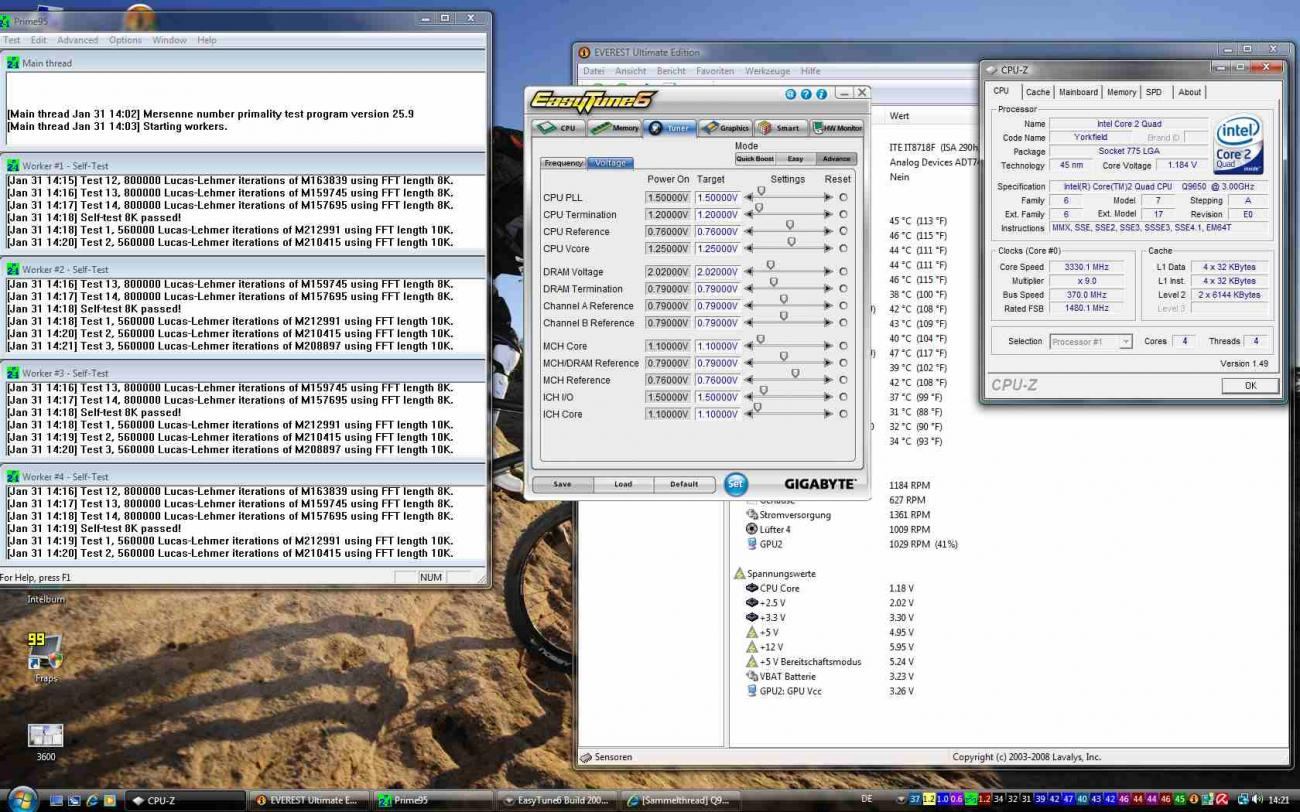This screenshot has width=1300, height=812.
Task: Open the Options menu in Prime95
Action: 125,40
